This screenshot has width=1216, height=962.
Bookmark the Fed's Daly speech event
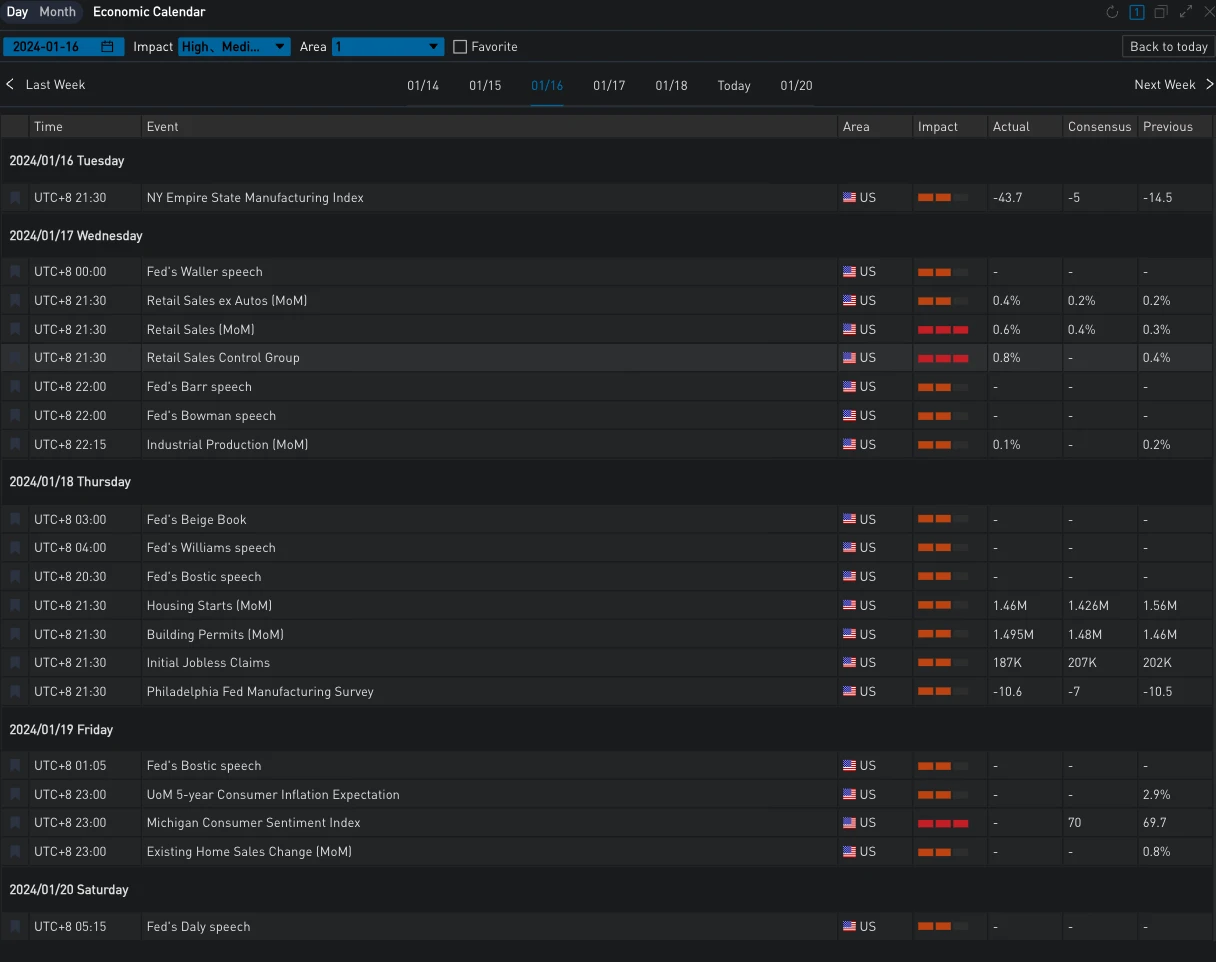[15, 927]
